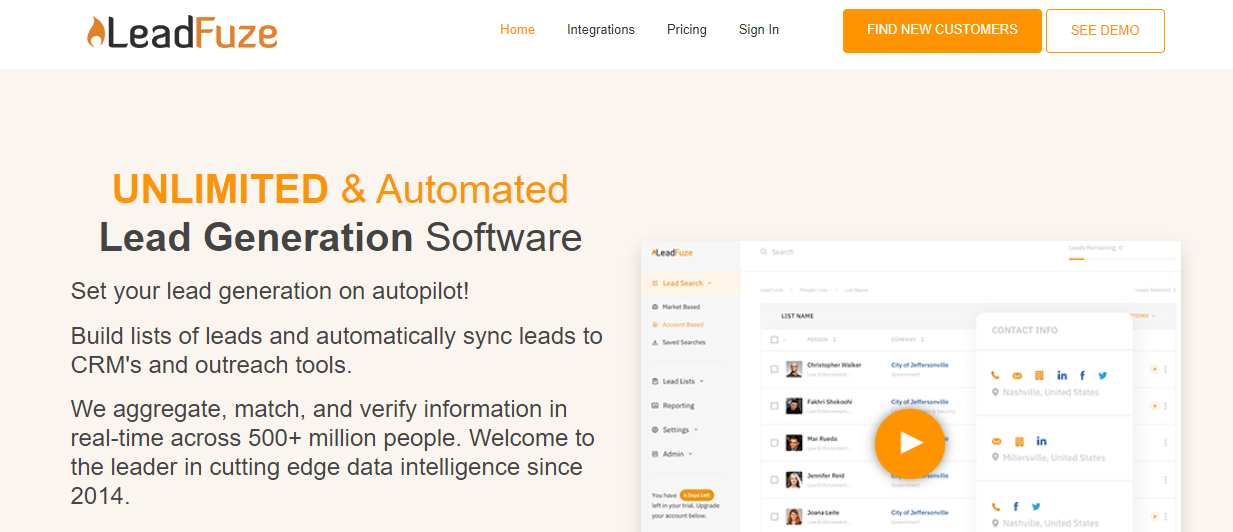Viewport: 1233px width, 532px height.
Task: Click the Leads Remaining progress bar
Action: (1120, 258)
